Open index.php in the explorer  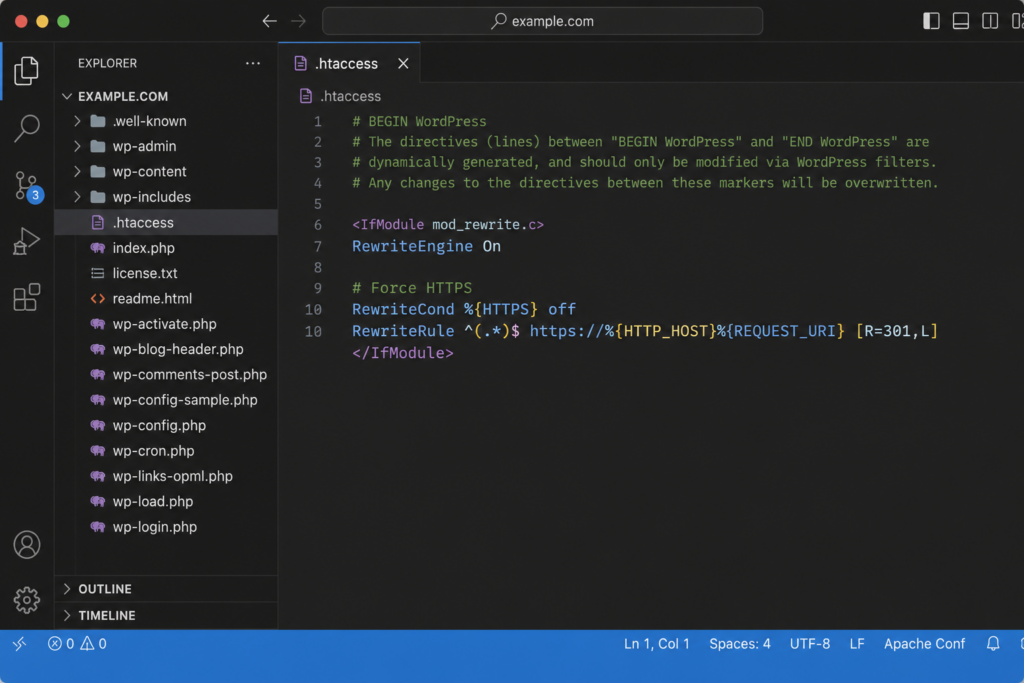click(167, 248)
